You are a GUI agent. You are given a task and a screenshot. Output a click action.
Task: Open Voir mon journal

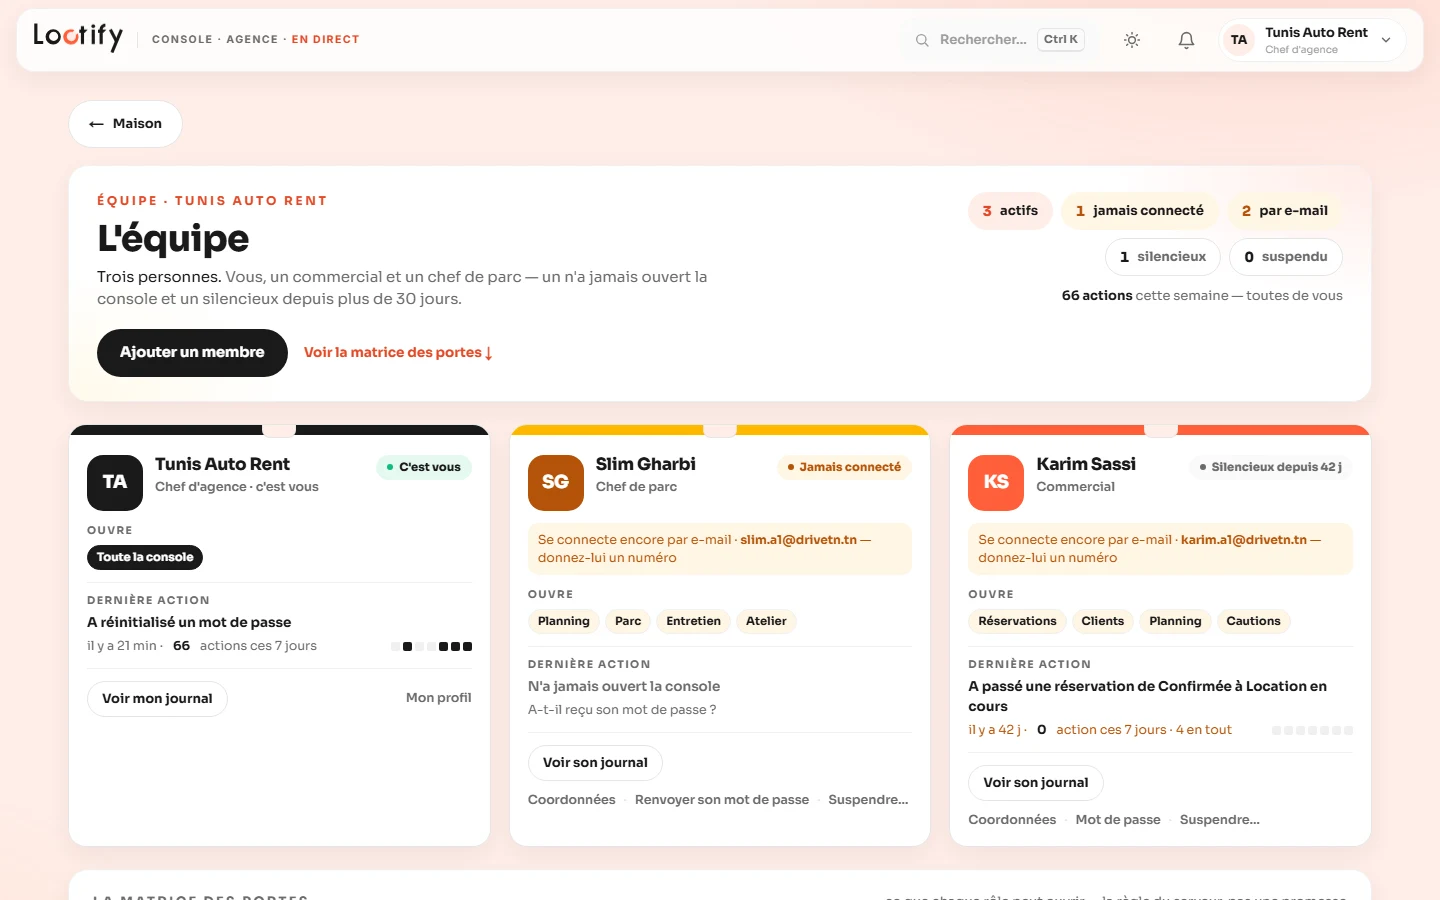157,699
